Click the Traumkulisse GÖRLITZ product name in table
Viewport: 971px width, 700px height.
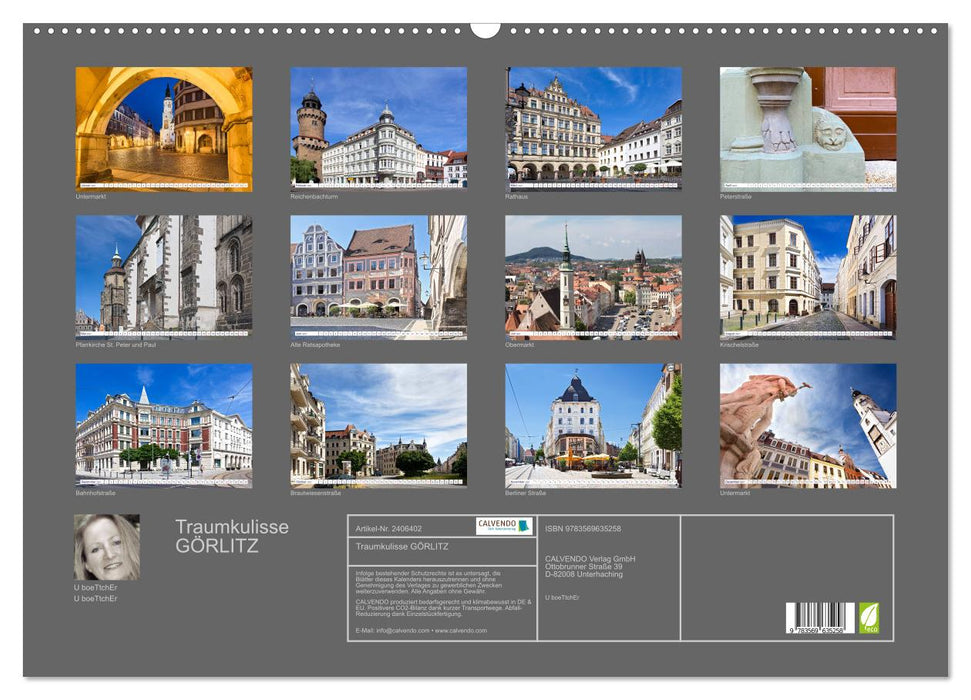(x=402, y=546)
